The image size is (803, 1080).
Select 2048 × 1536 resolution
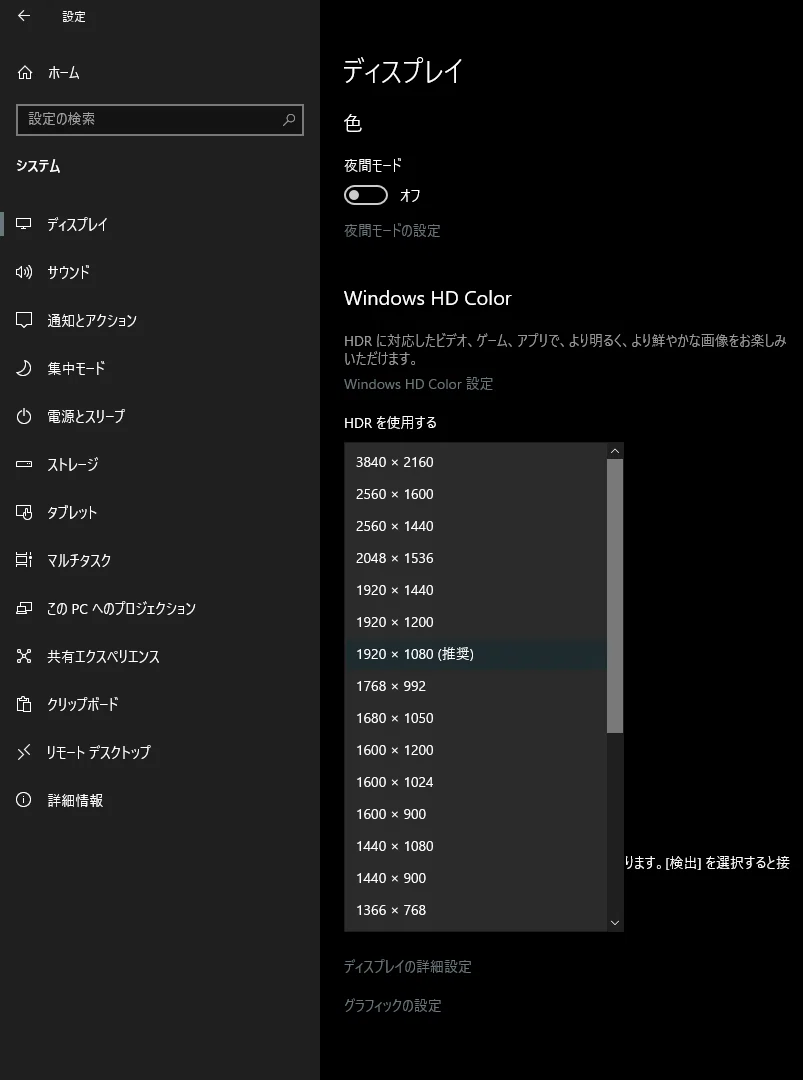coord(476,558)
